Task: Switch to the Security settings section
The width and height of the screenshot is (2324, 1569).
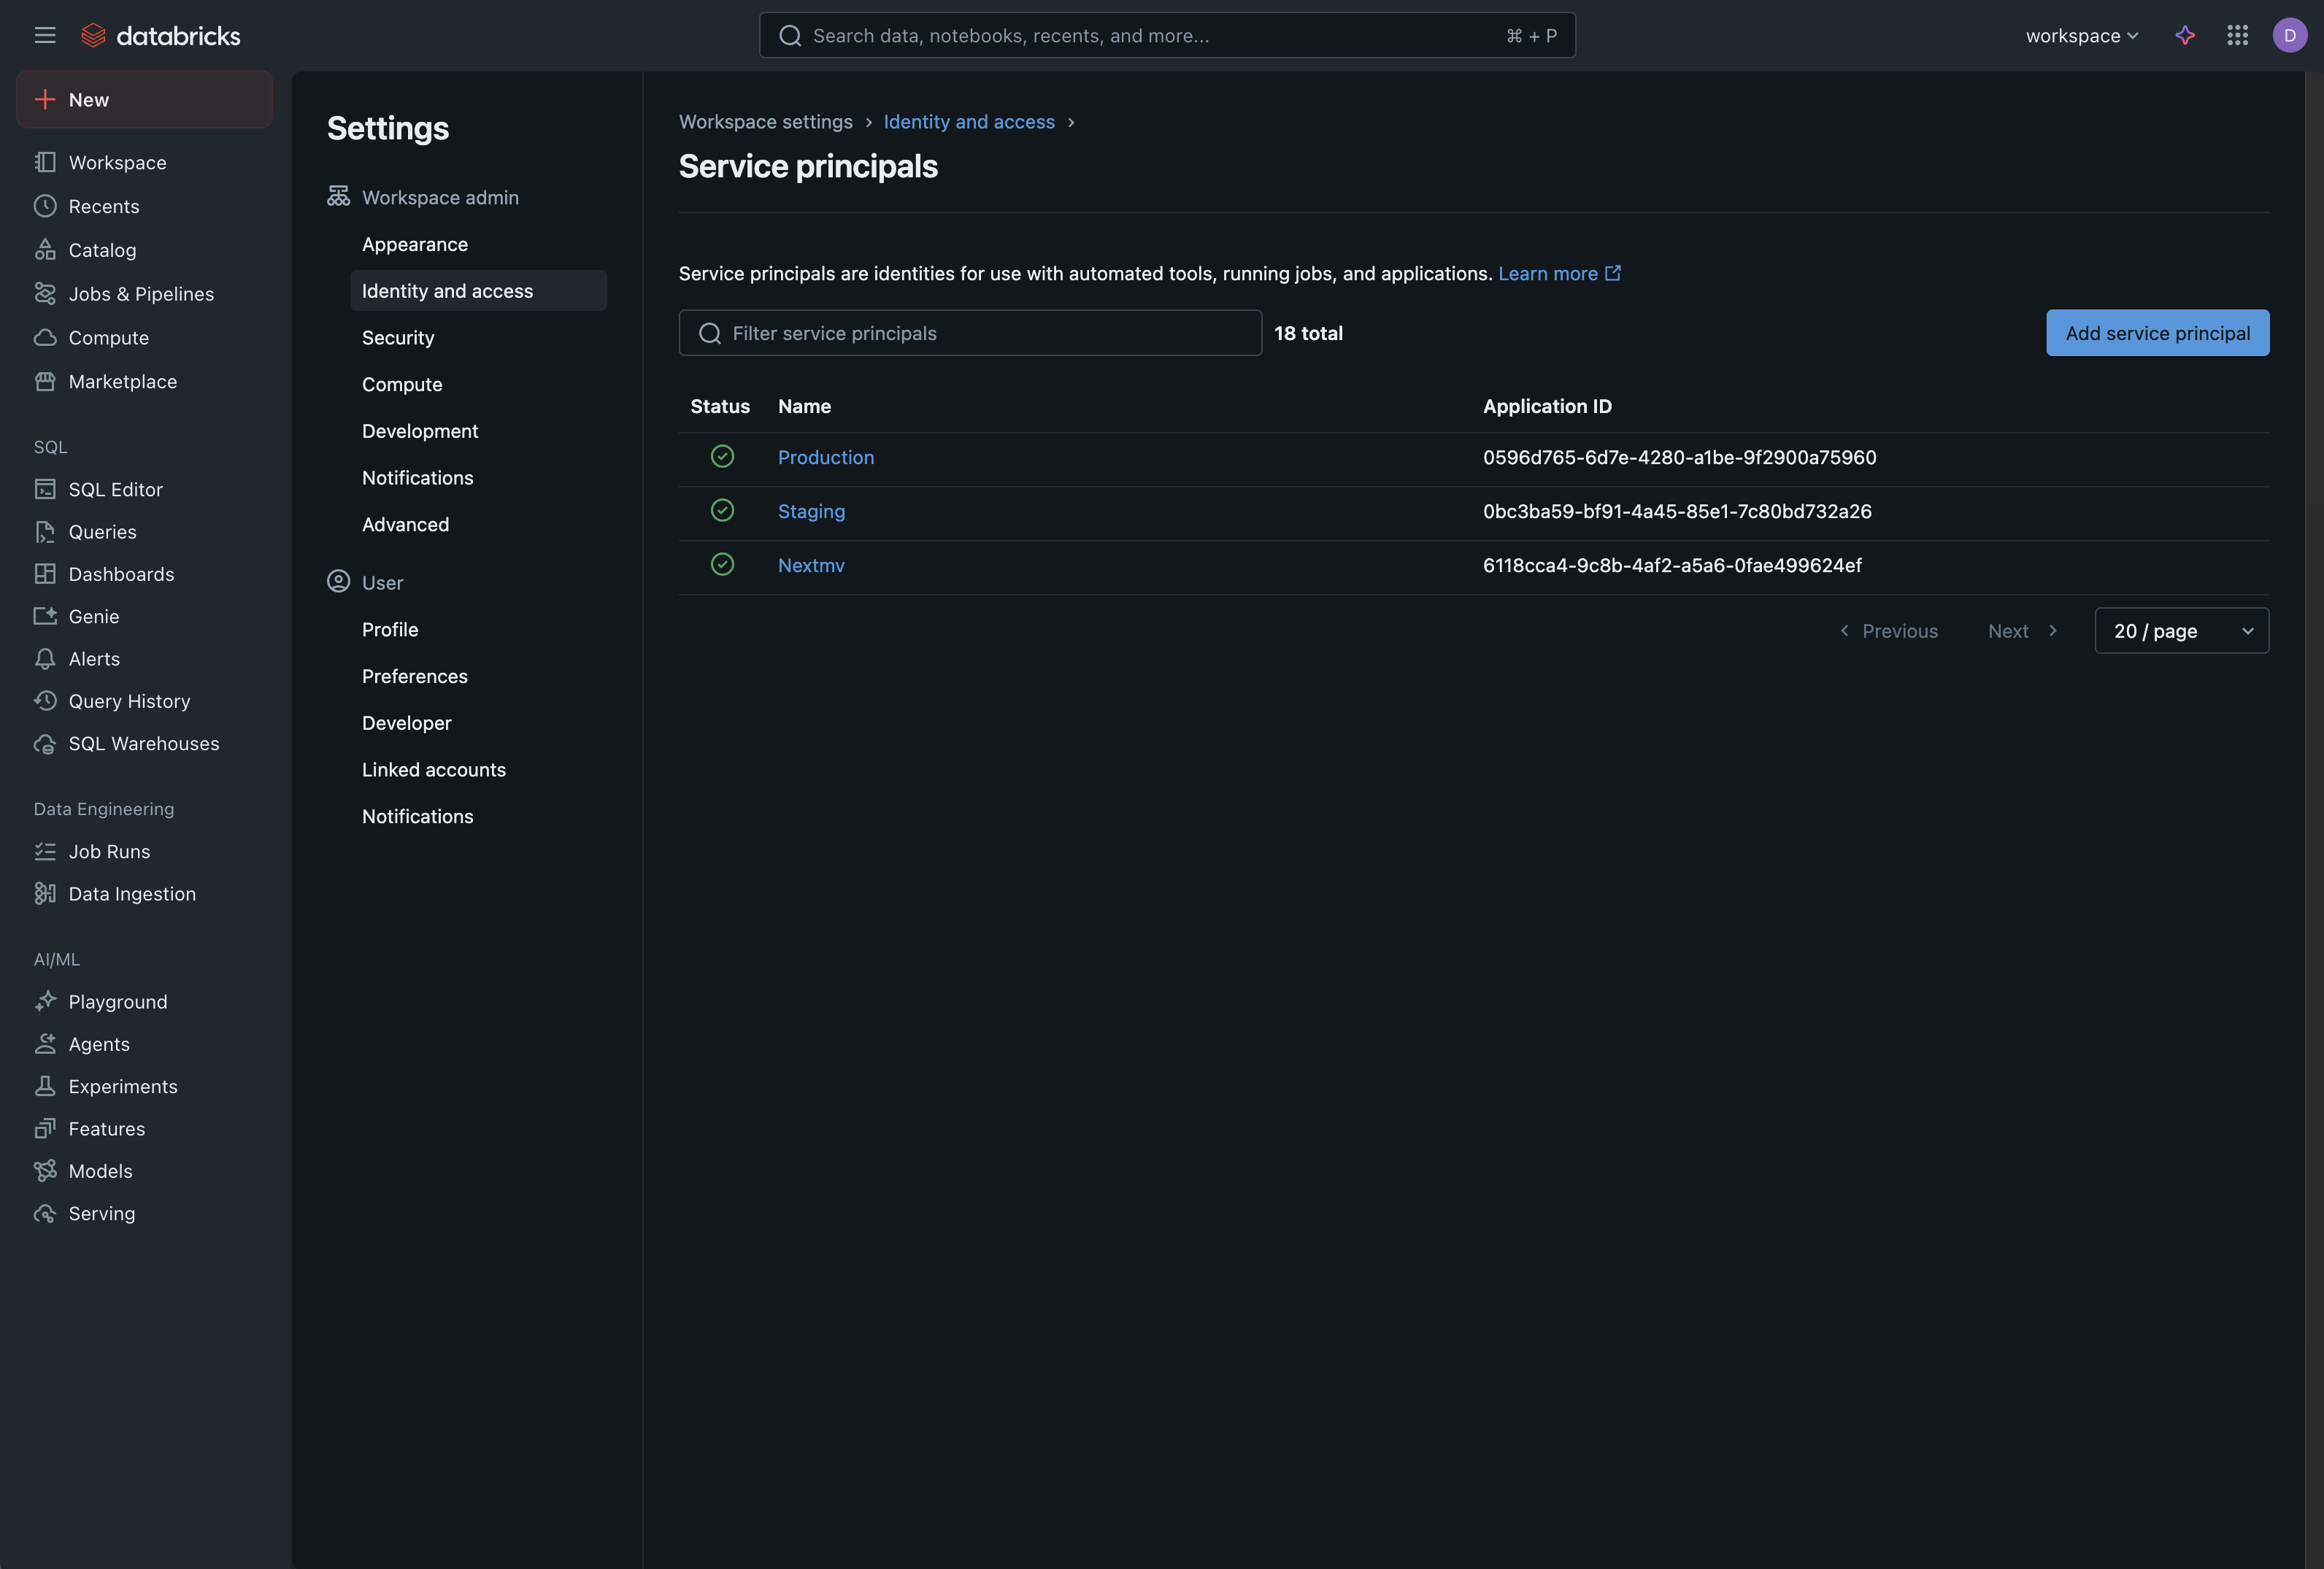Action: (x=398, y=337)
